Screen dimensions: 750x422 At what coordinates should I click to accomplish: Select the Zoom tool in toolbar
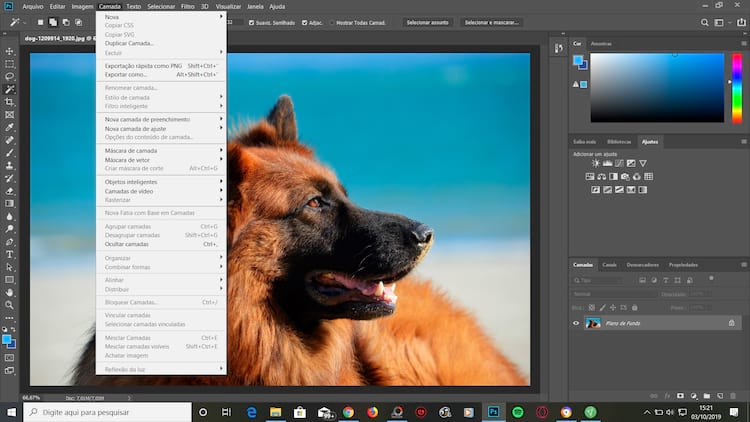(x=10, y=305)
